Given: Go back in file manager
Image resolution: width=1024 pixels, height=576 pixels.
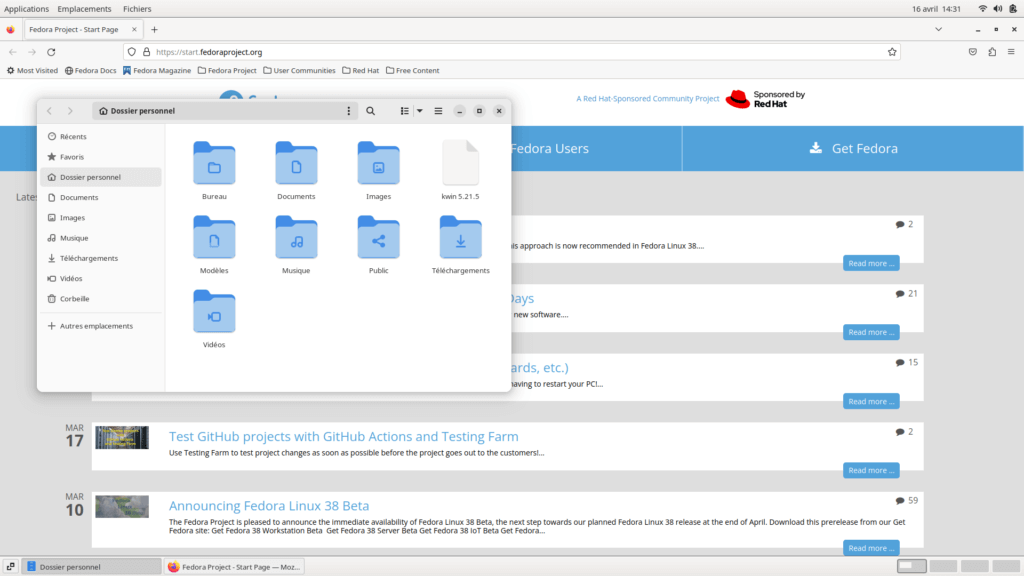Looking at the screenshot, I should (50, 111).
